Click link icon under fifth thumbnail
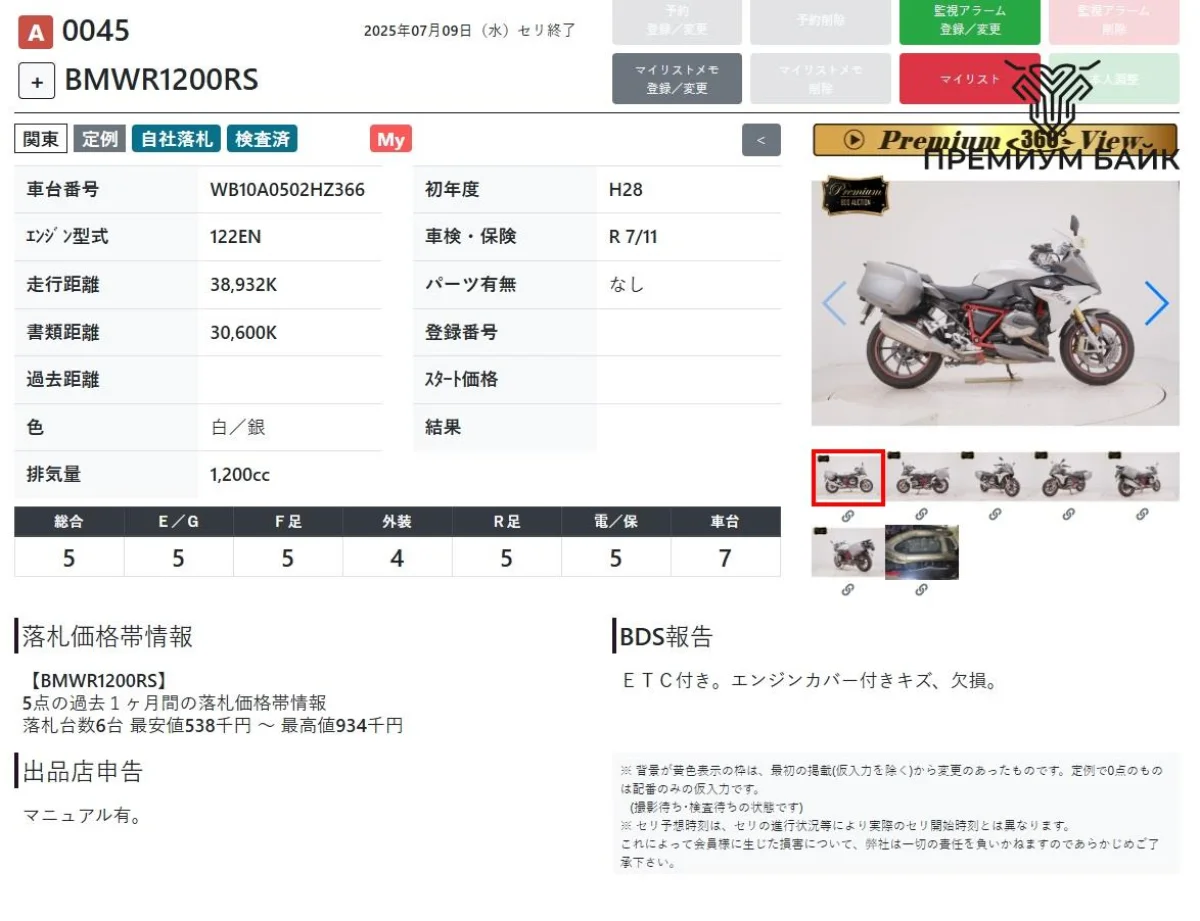 (1142, 515)
